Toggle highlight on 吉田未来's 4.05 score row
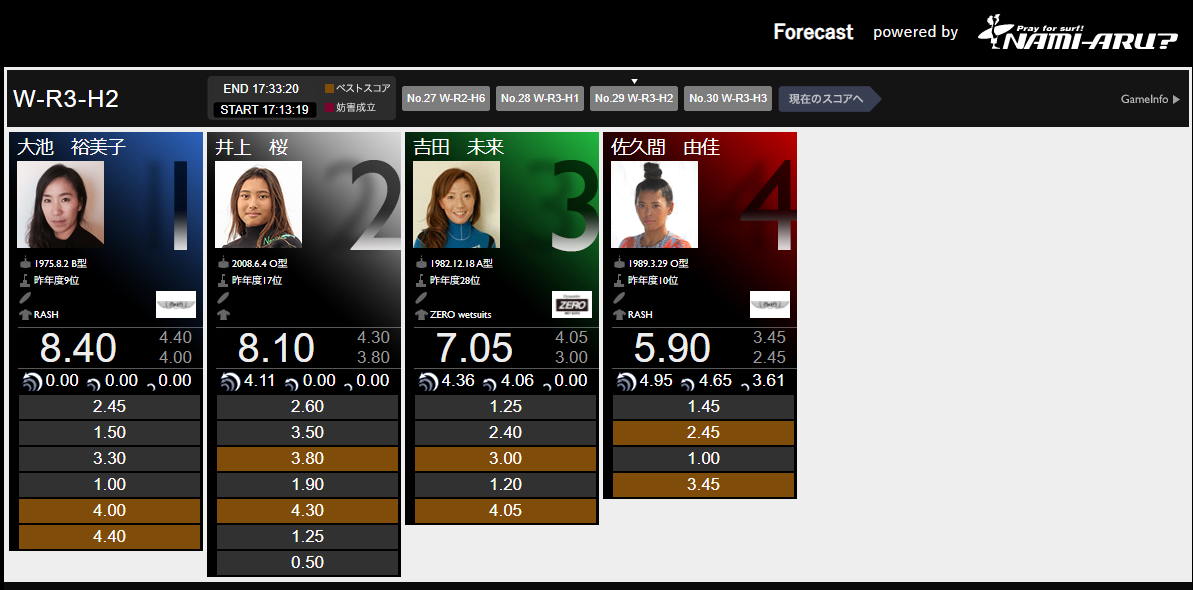This screenshot has height=590, width=1193. (x=505, y=509)
